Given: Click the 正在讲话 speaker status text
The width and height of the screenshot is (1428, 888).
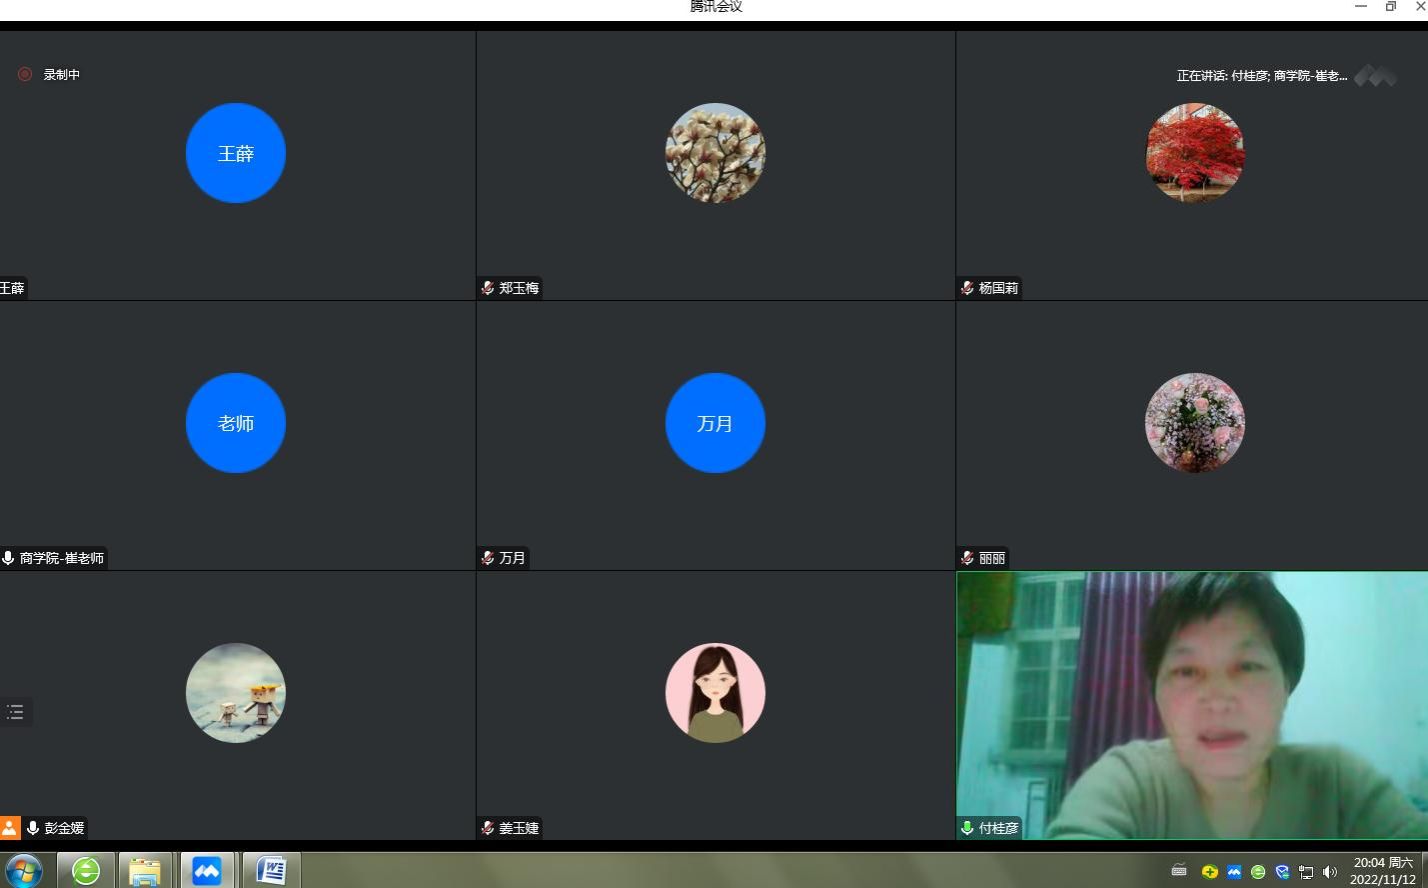Looking at the screenshot, I should pos(1261,76).
